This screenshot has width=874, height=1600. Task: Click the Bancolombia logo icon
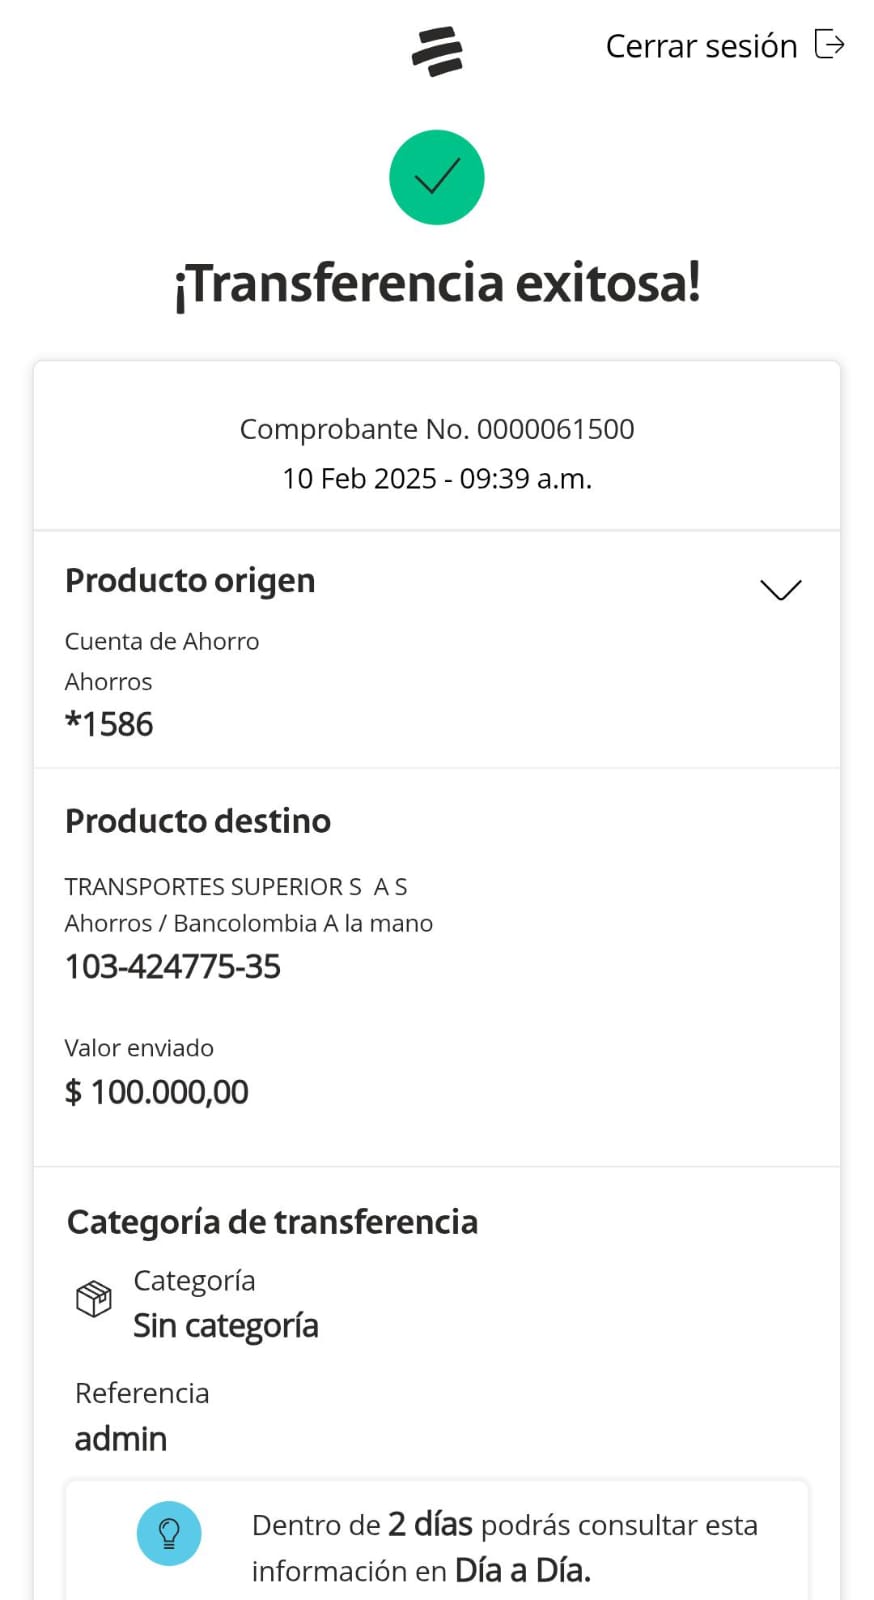click(437, 51)
